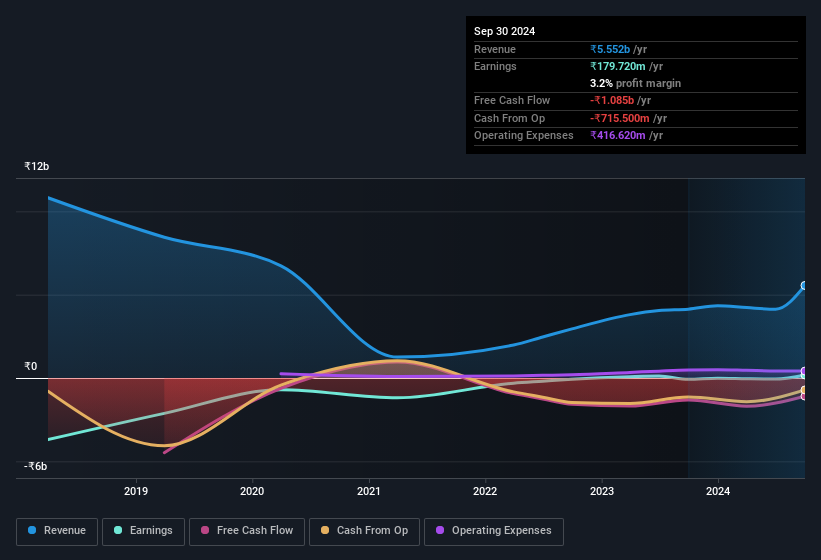Click the Cash From Op label in tooltip

pos(509,118)
